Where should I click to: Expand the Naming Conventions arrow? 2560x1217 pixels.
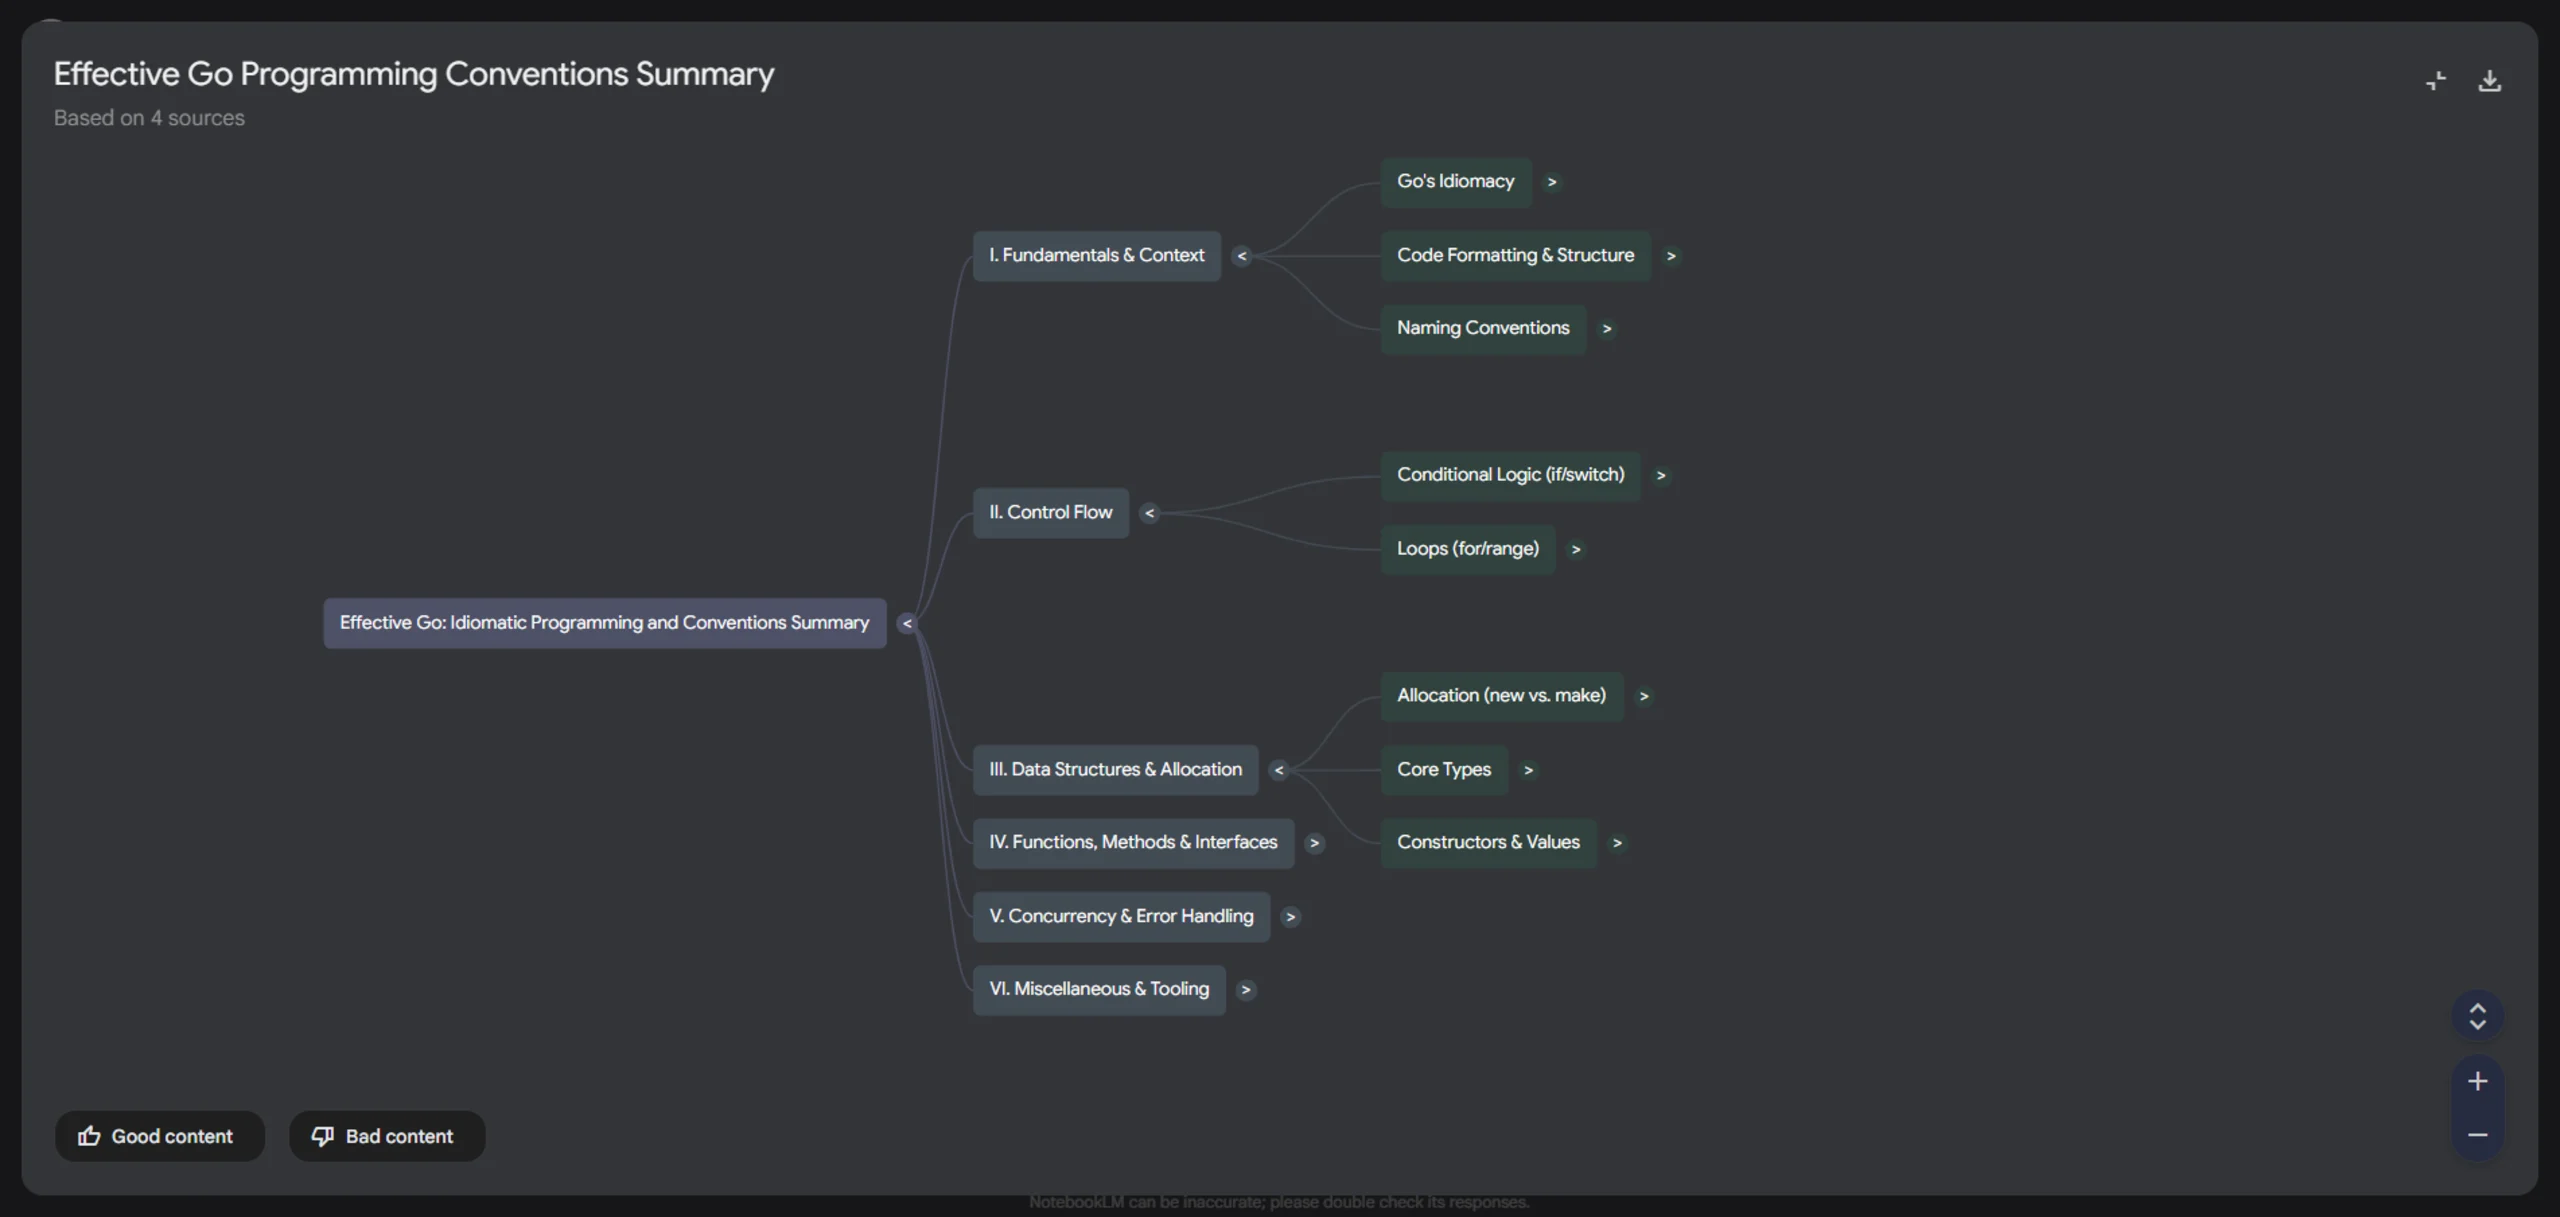click(1606, 329)
